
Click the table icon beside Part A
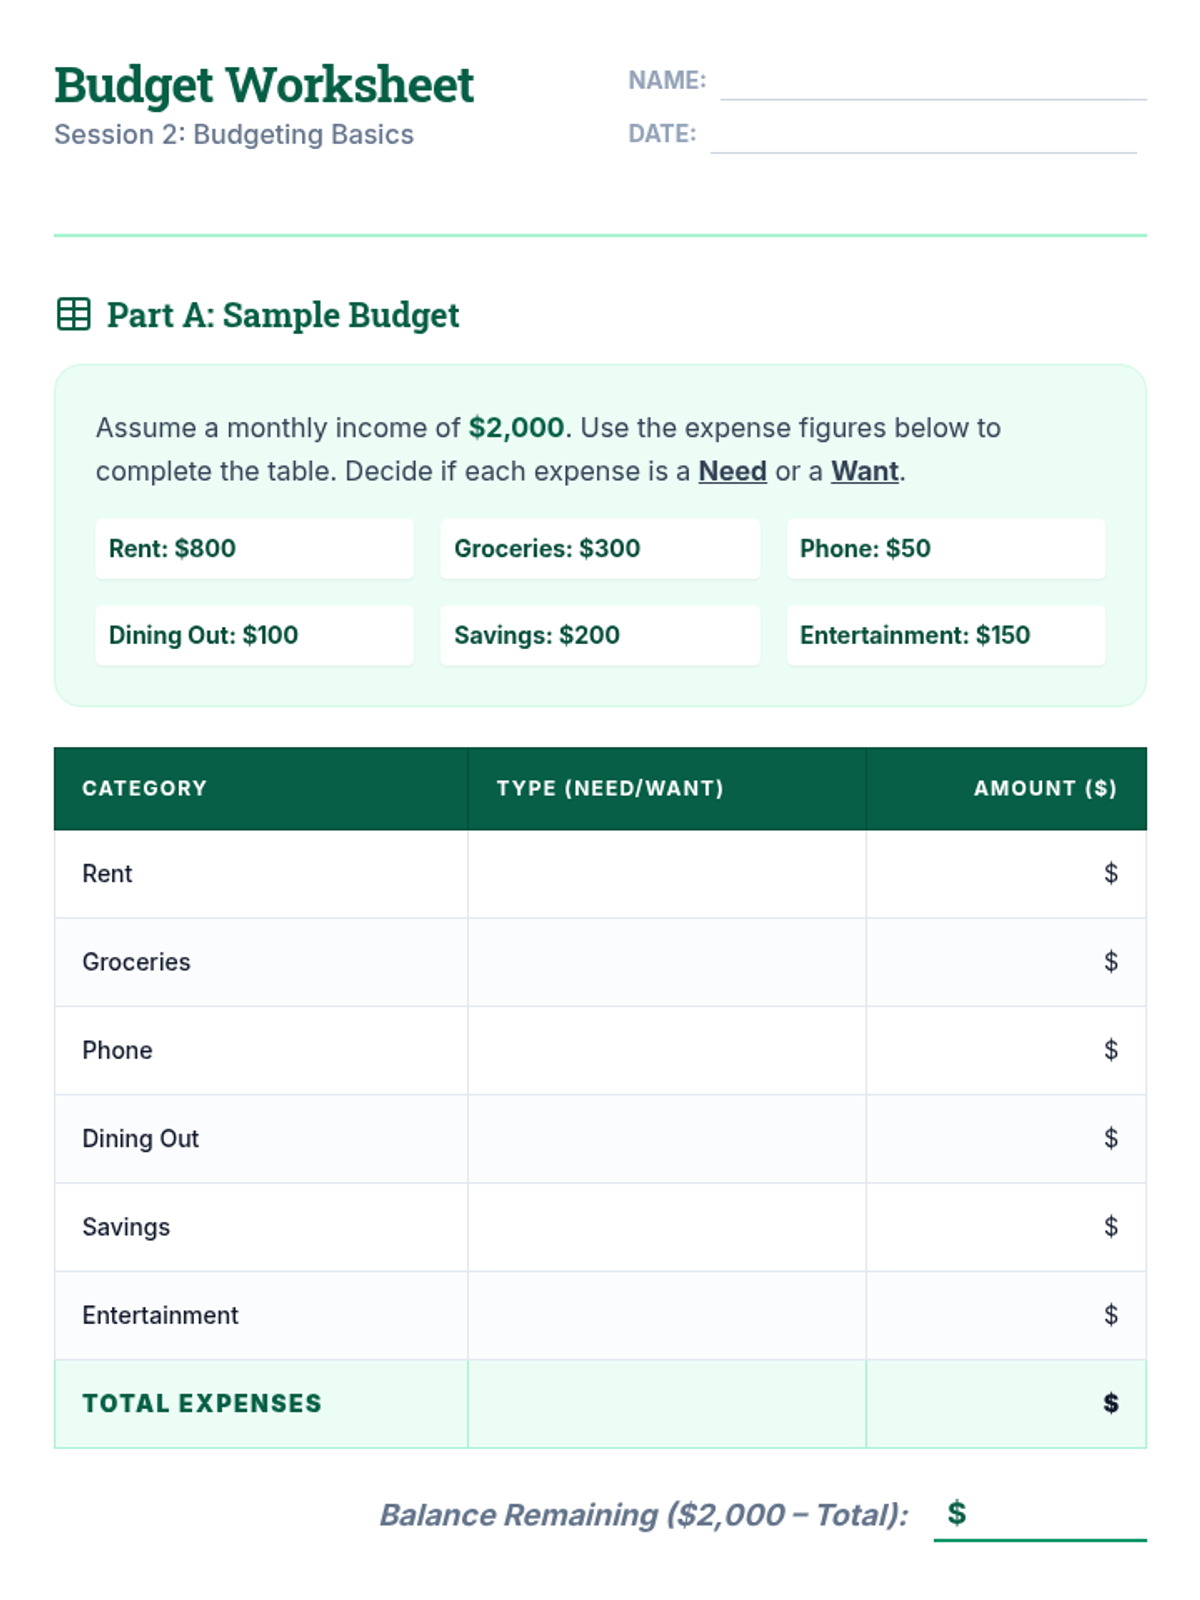tap(73, 314)
